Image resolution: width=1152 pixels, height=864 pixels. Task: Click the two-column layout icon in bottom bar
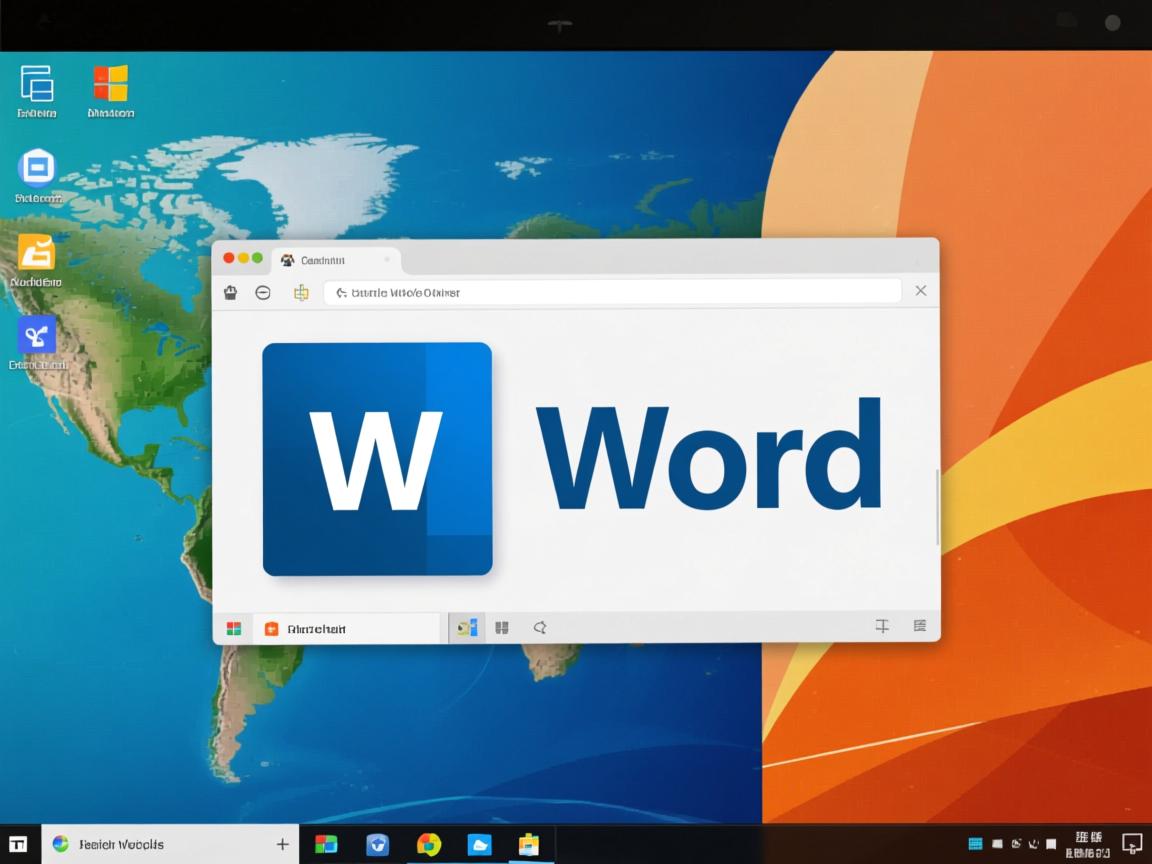(x=502, y=628)
